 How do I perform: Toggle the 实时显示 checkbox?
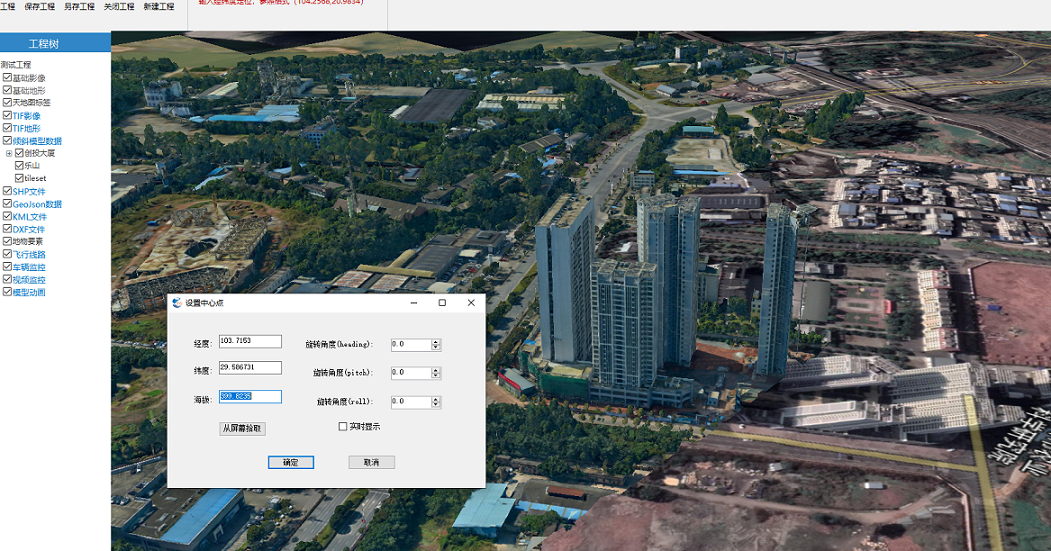[343, 427]
